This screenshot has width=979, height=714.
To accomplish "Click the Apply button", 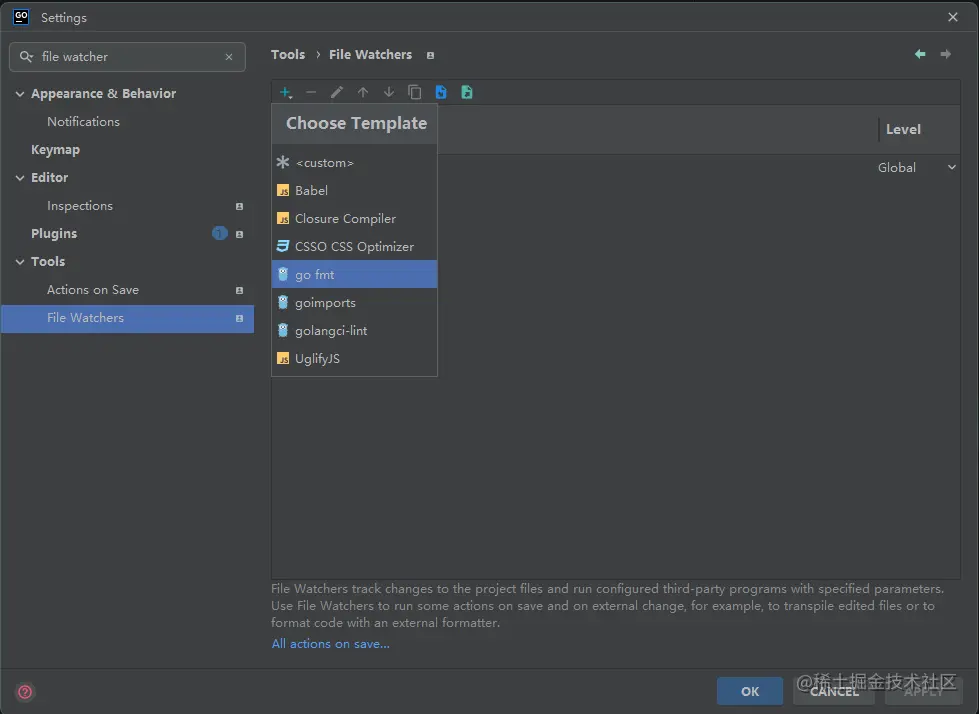I will pyautogui.click(x=923, y=691).
